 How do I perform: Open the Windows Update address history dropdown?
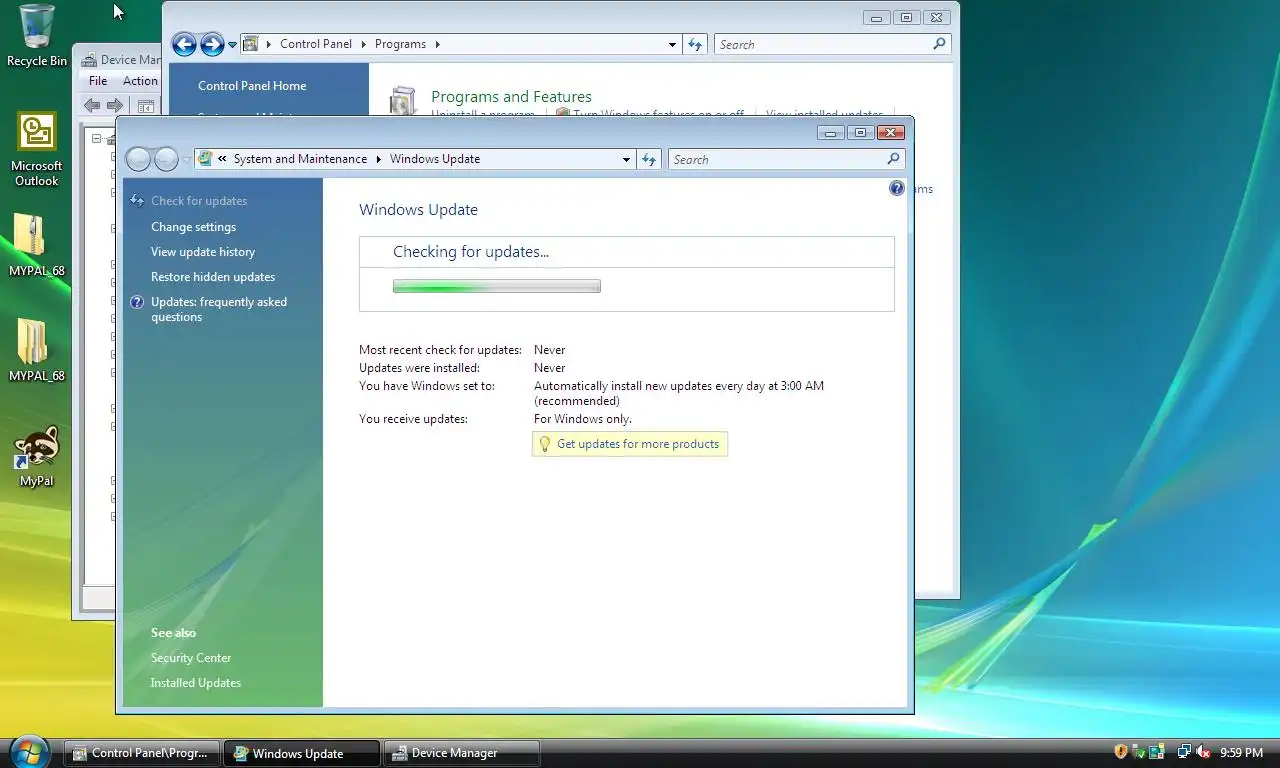[x=627, y=159]
